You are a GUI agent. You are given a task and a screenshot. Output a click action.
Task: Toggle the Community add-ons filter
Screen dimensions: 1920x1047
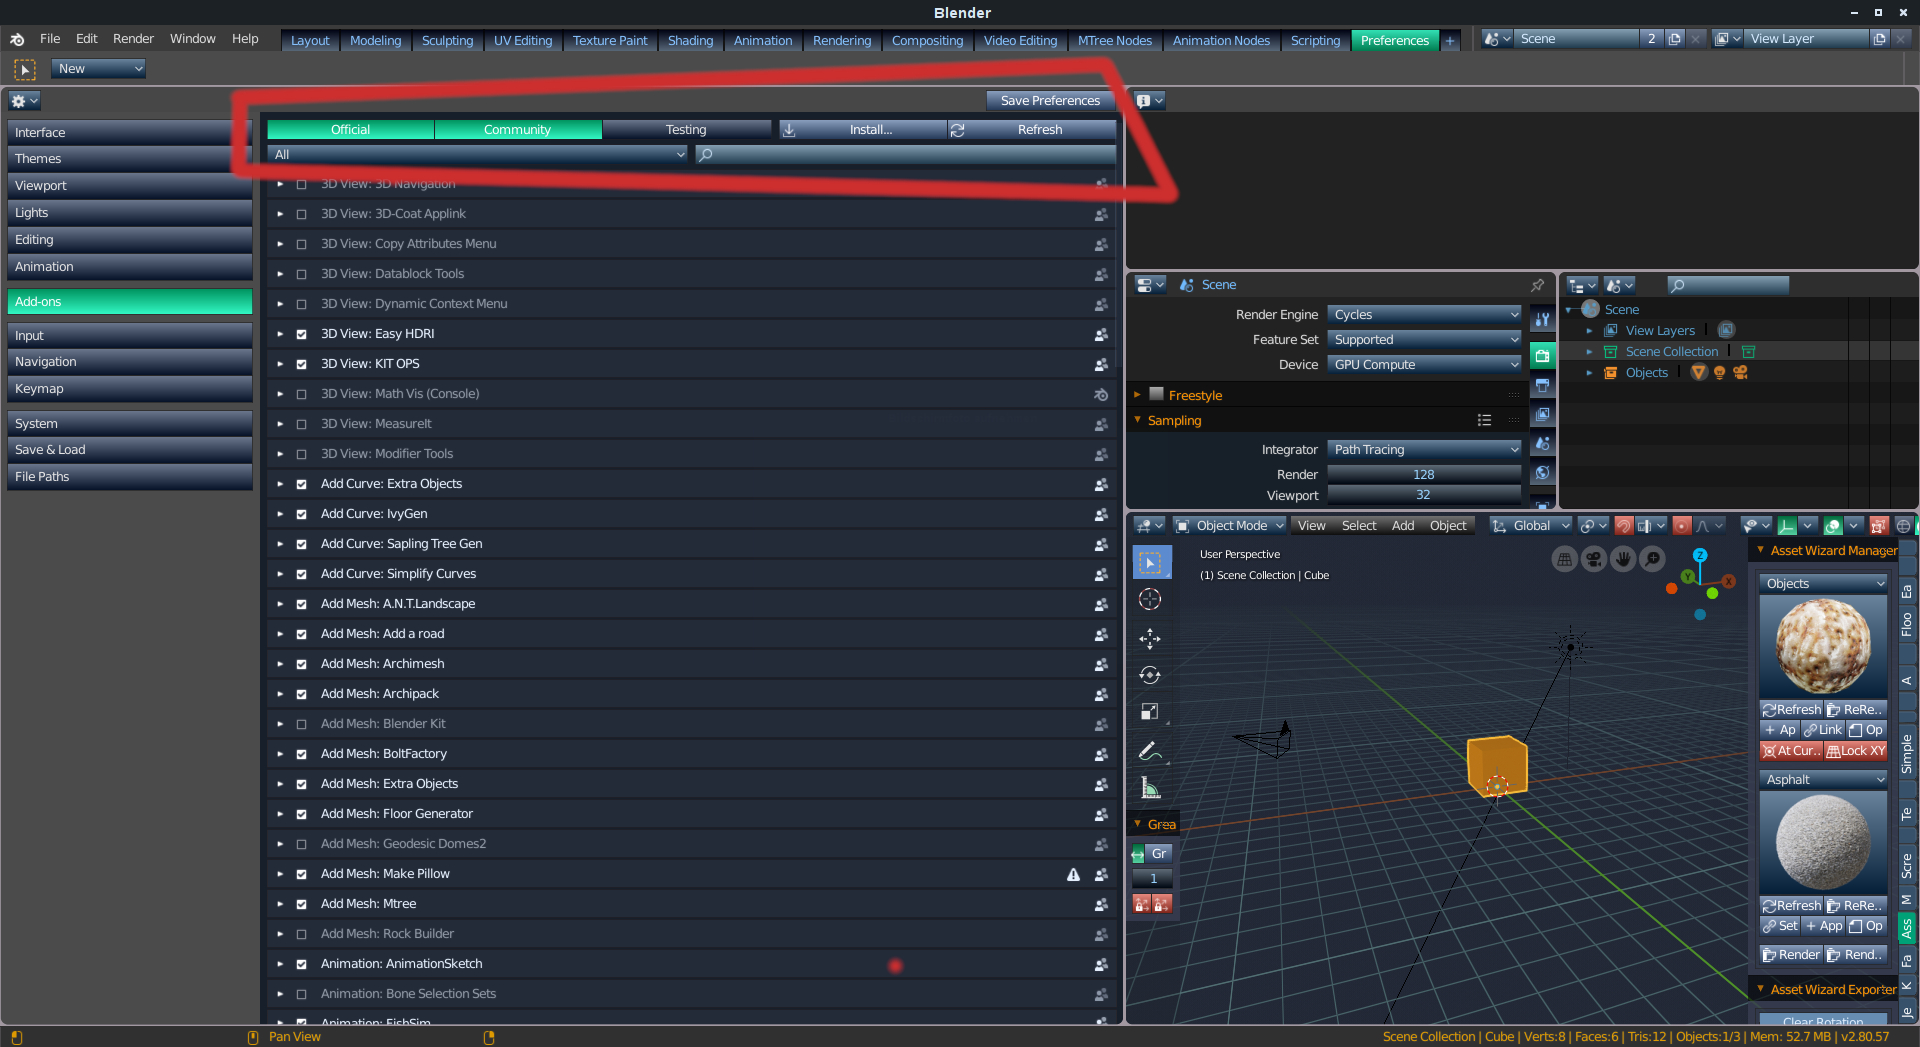517,130
